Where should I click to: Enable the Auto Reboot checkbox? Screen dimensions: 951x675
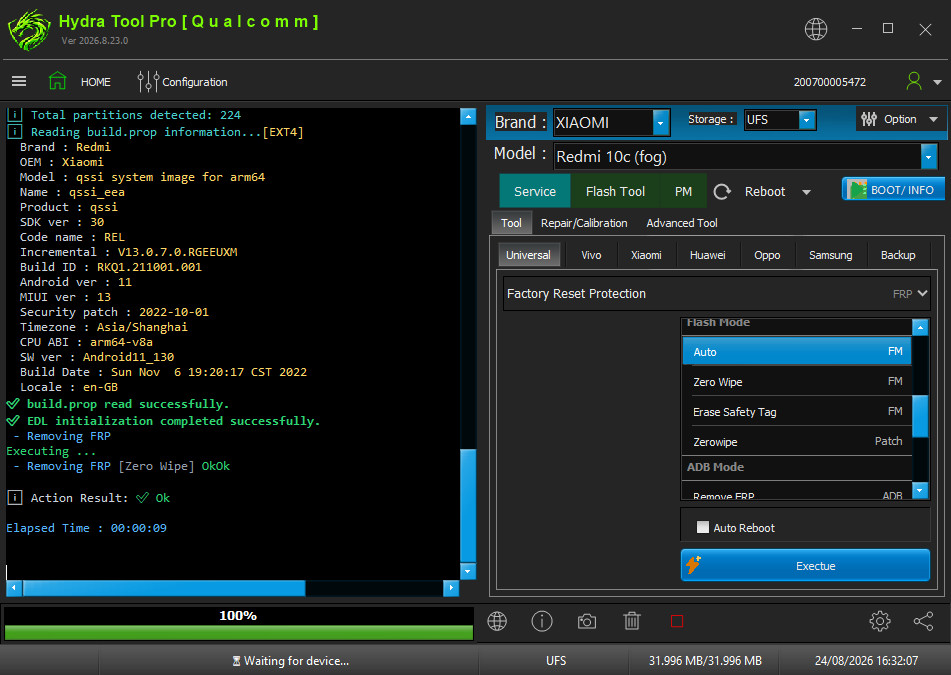[x=702, y=527]
